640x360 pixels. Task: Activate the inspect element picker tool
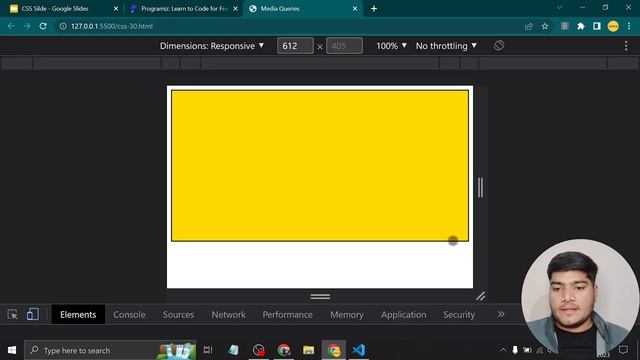click(x=12, y=314)
